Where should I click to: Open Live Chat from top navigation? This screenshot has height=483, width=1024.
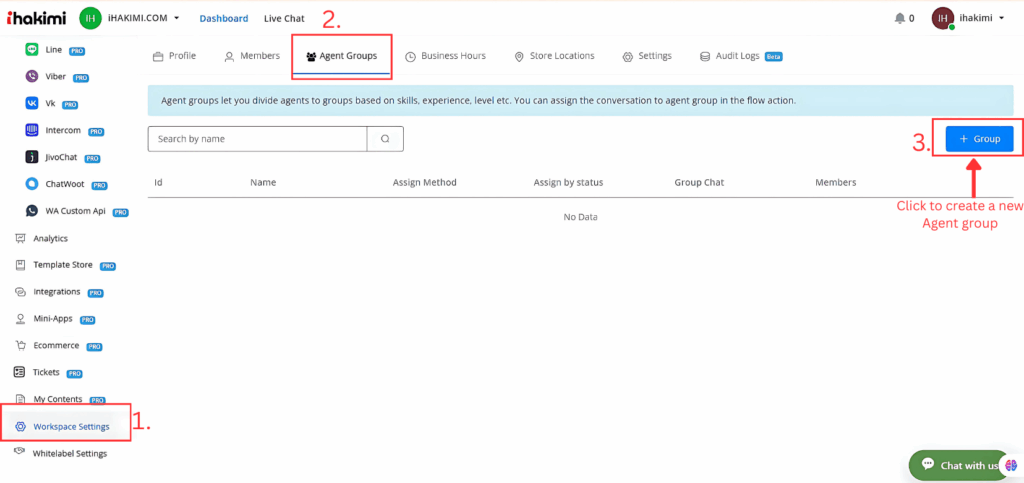click(x=284, y=18)
